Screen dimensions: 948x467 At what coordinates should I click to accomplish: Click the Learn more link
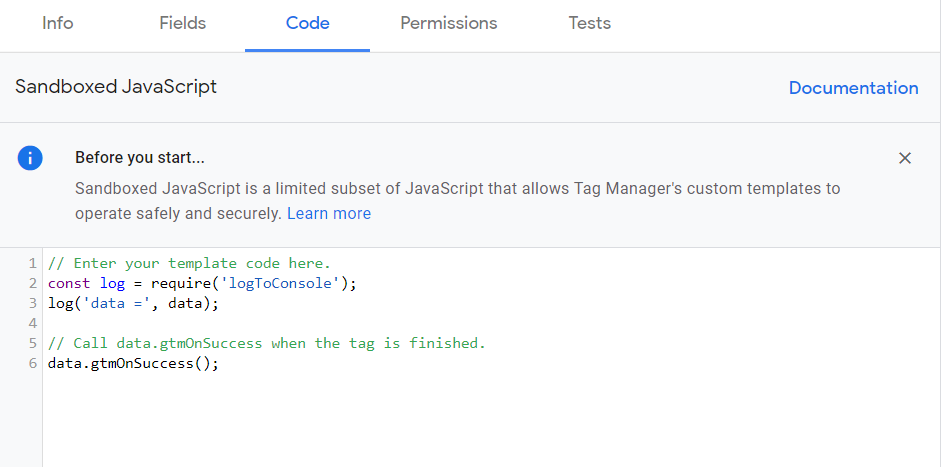click(x=329, y=214)
